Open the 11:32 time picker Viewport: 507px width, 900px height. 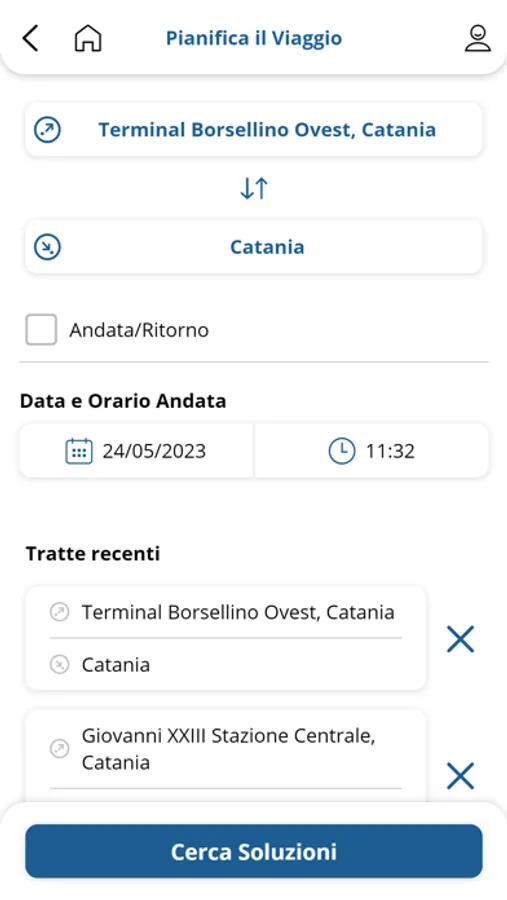click(371, 451)
